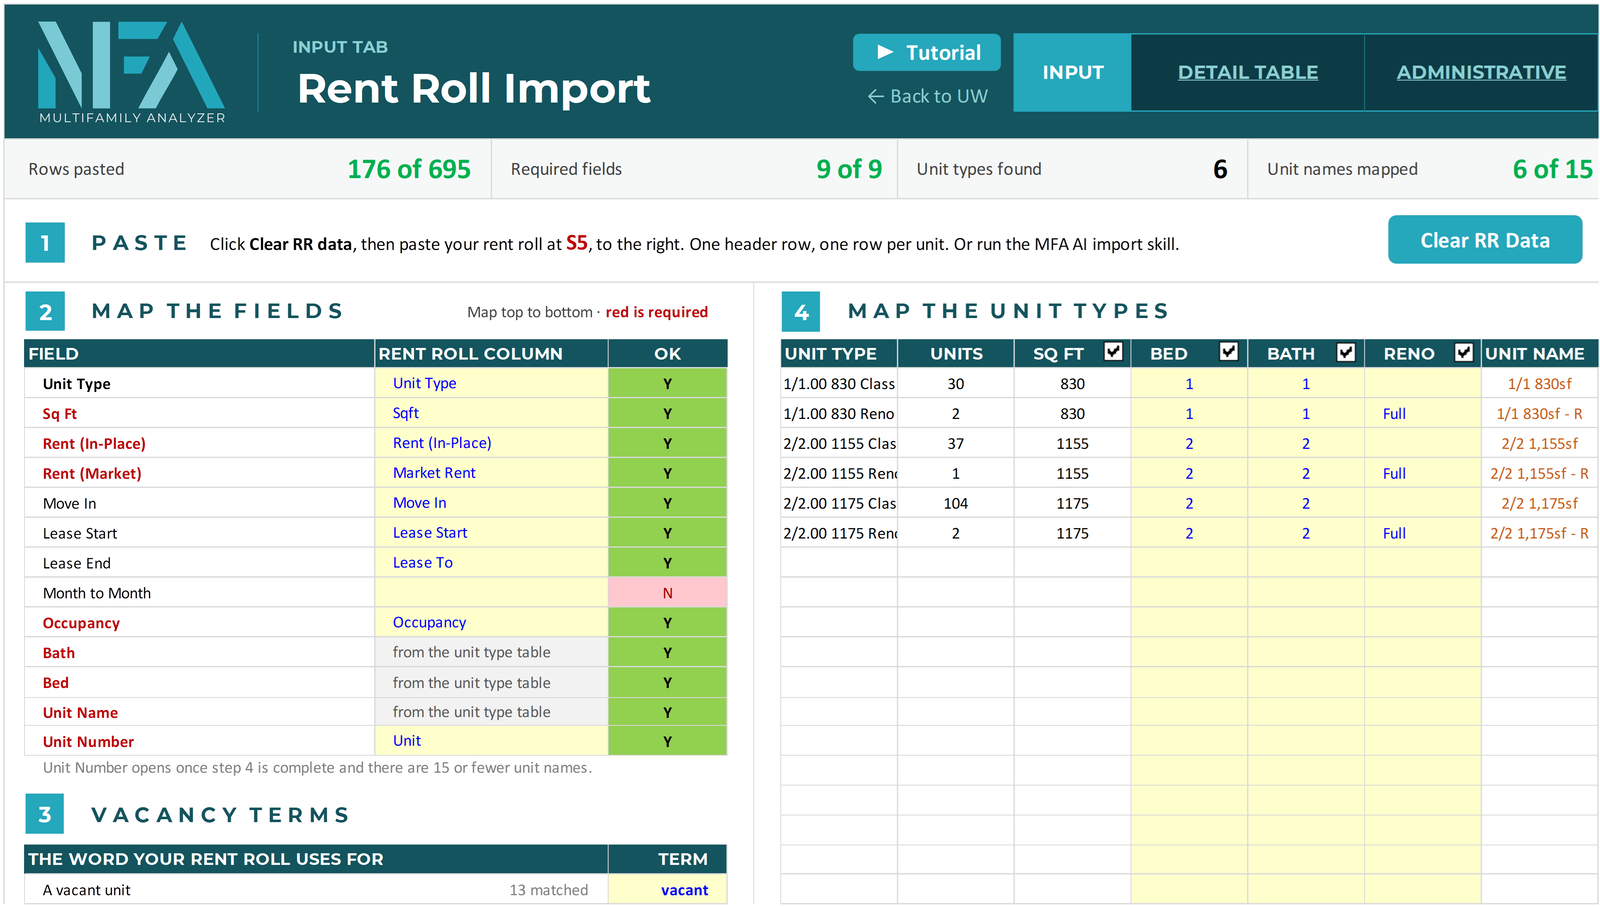Select the Rent (In-Place) column mapping cell
This screenshot has width=1600, height=906.
(491, 443)
